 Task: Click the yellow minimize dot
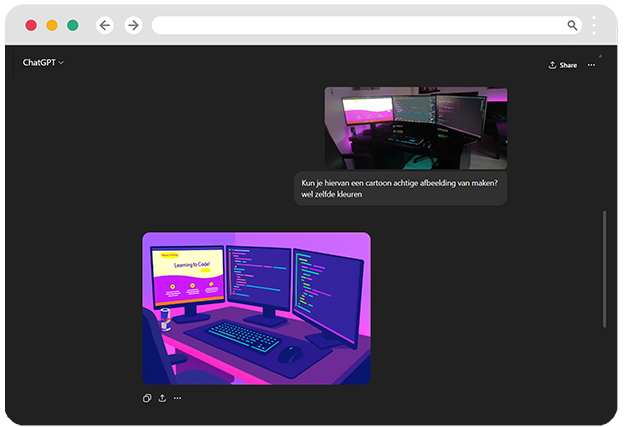pyautogui.click(x=52, y=25)
